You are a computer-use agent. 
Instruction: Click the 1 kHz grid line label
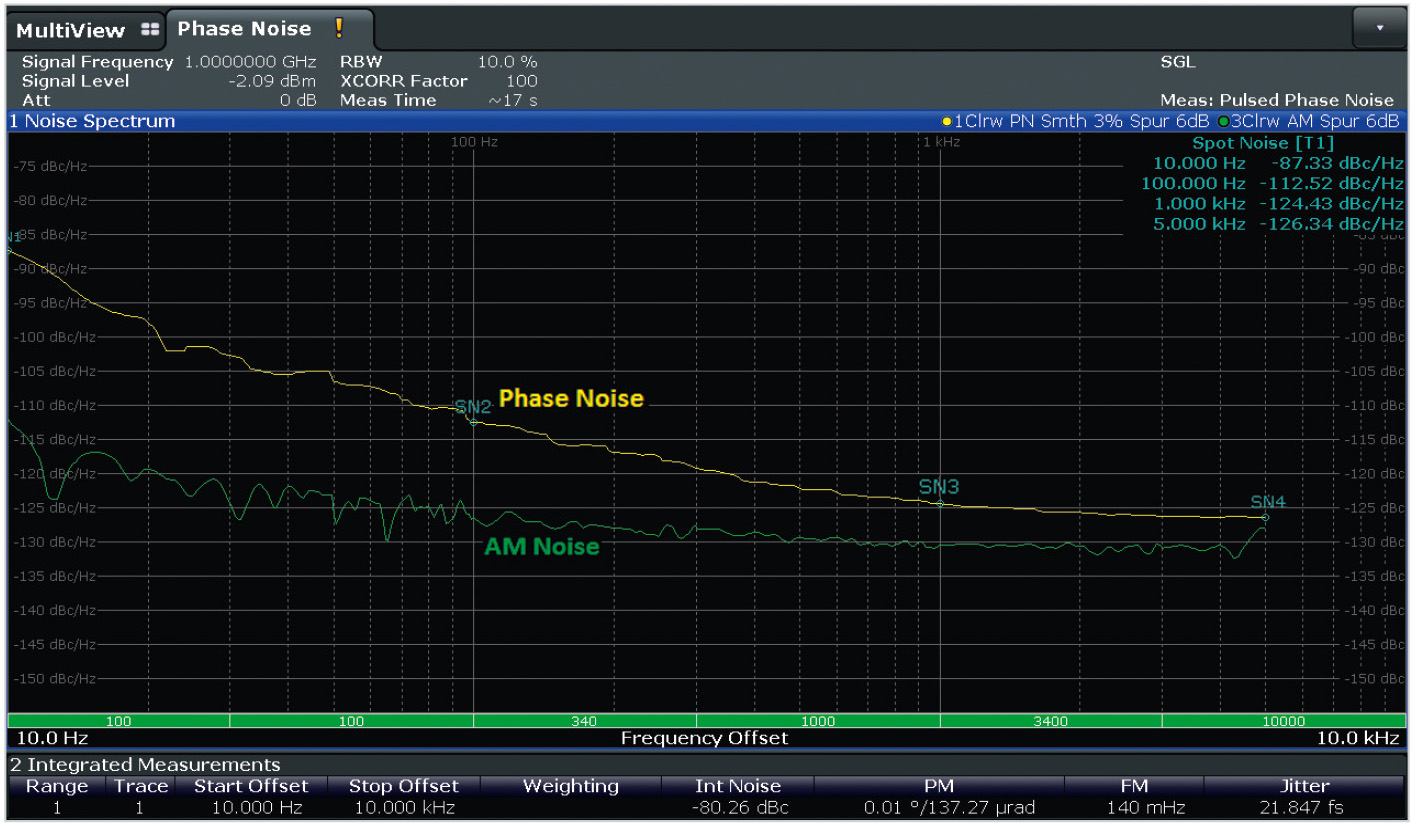[941, 142]
